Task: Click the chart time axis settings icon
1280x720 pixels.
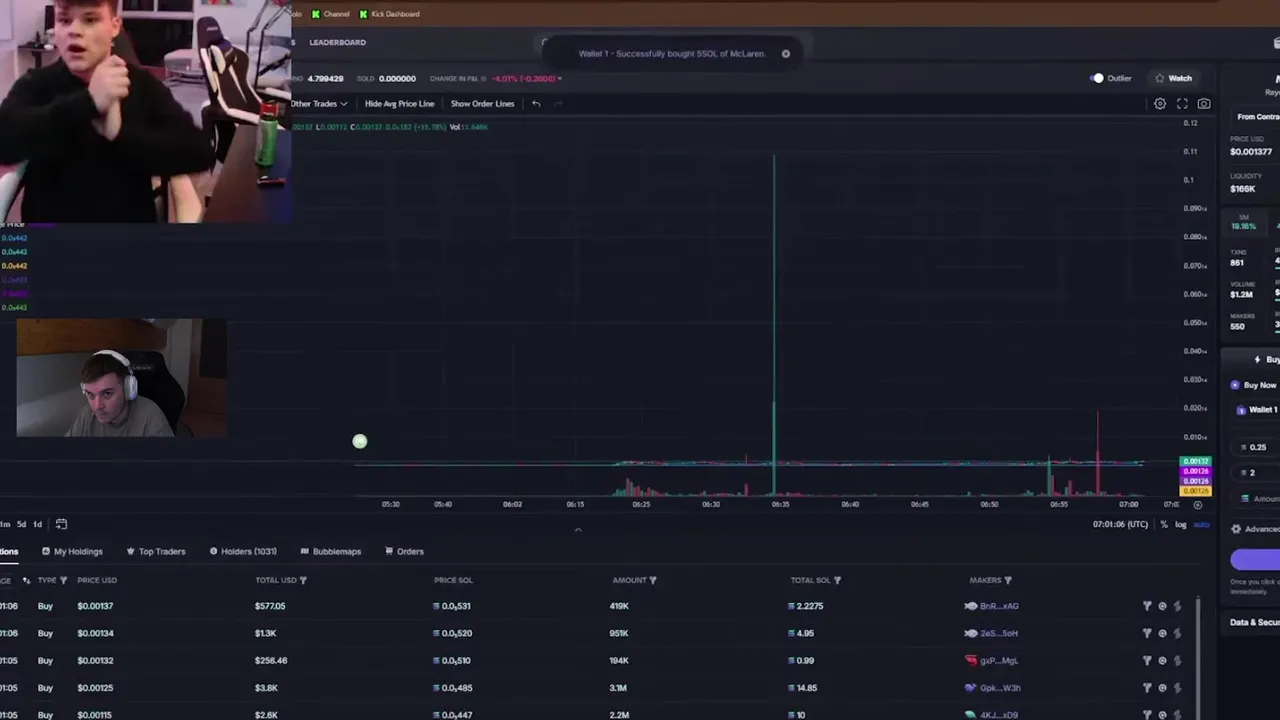Action: 1197,505
